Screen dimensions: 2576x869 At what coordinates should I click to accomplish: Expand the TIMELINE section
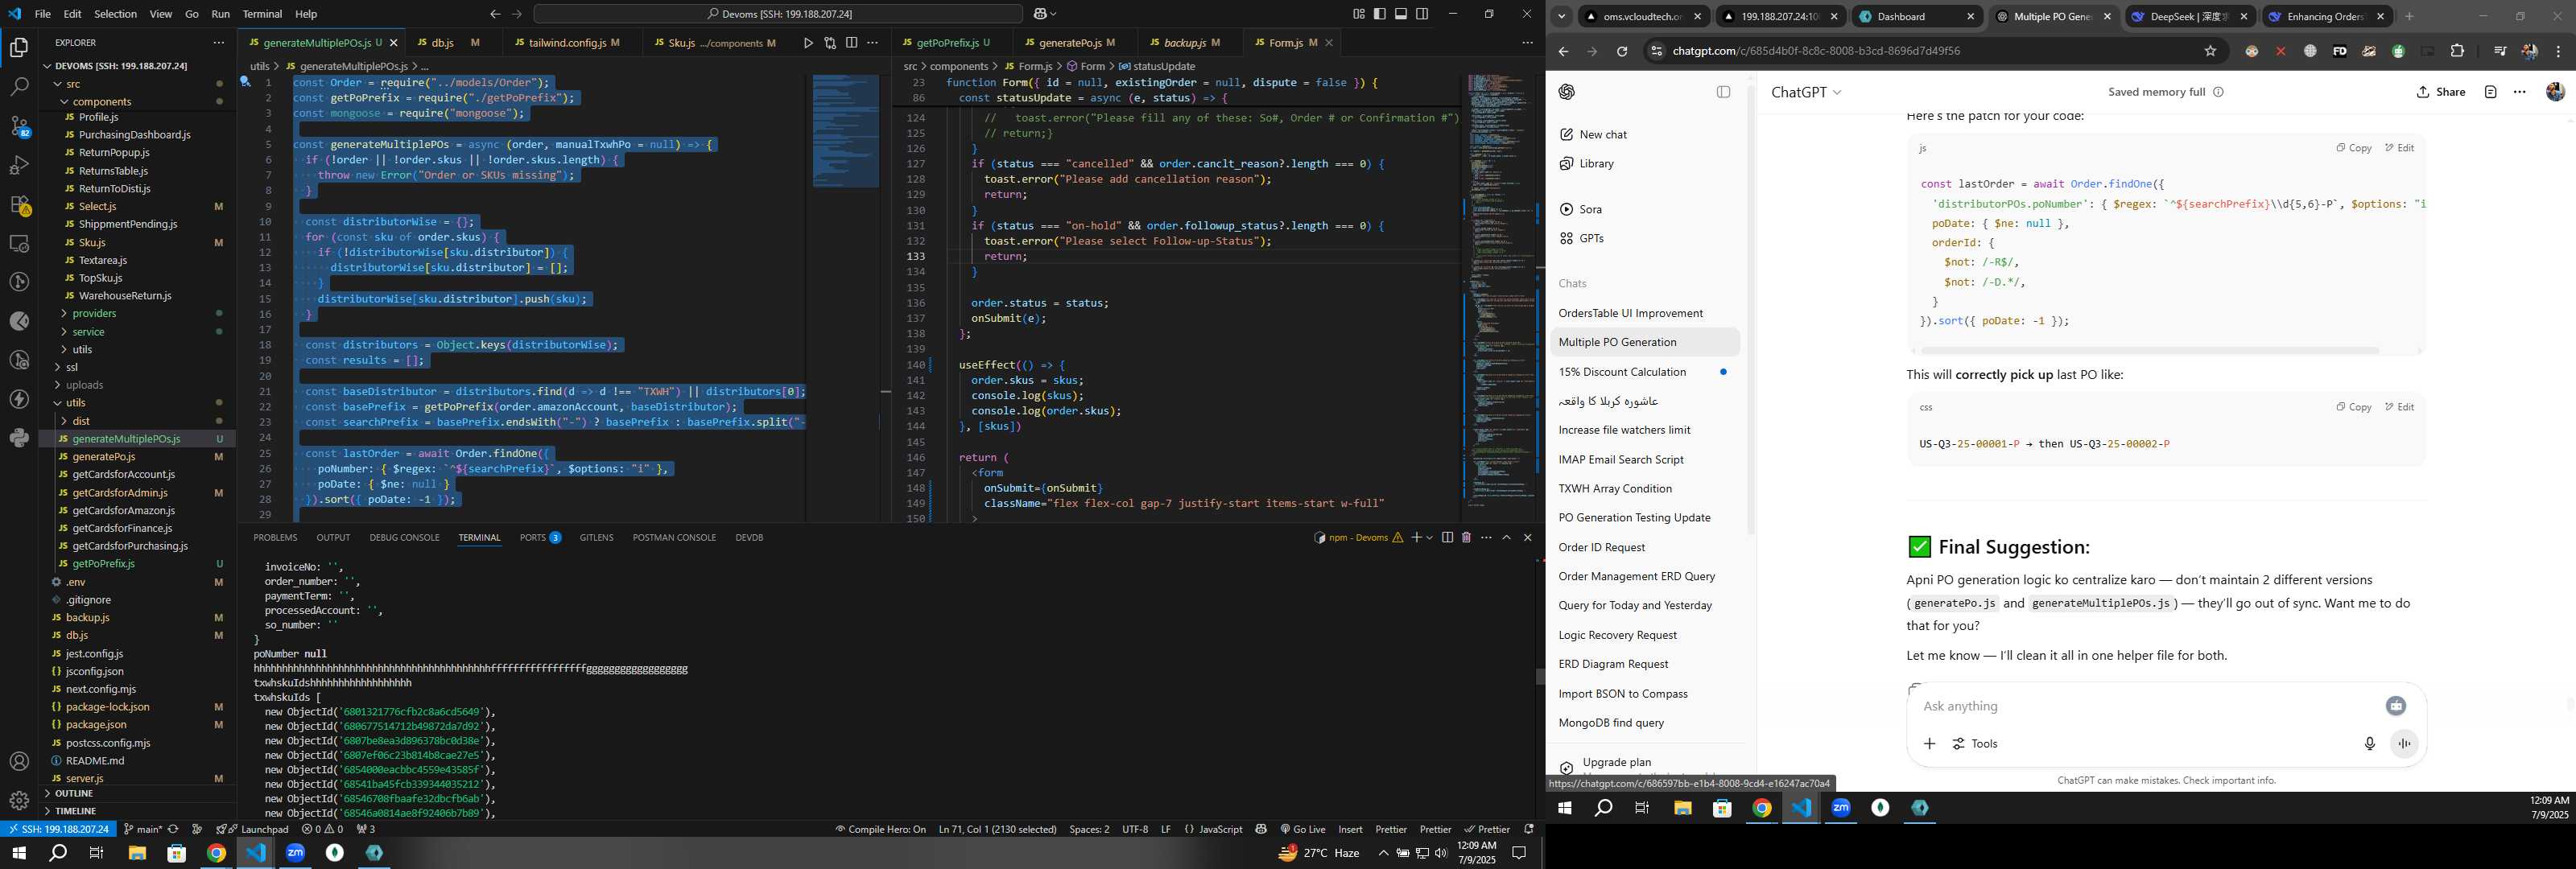[x=75, y=811]
